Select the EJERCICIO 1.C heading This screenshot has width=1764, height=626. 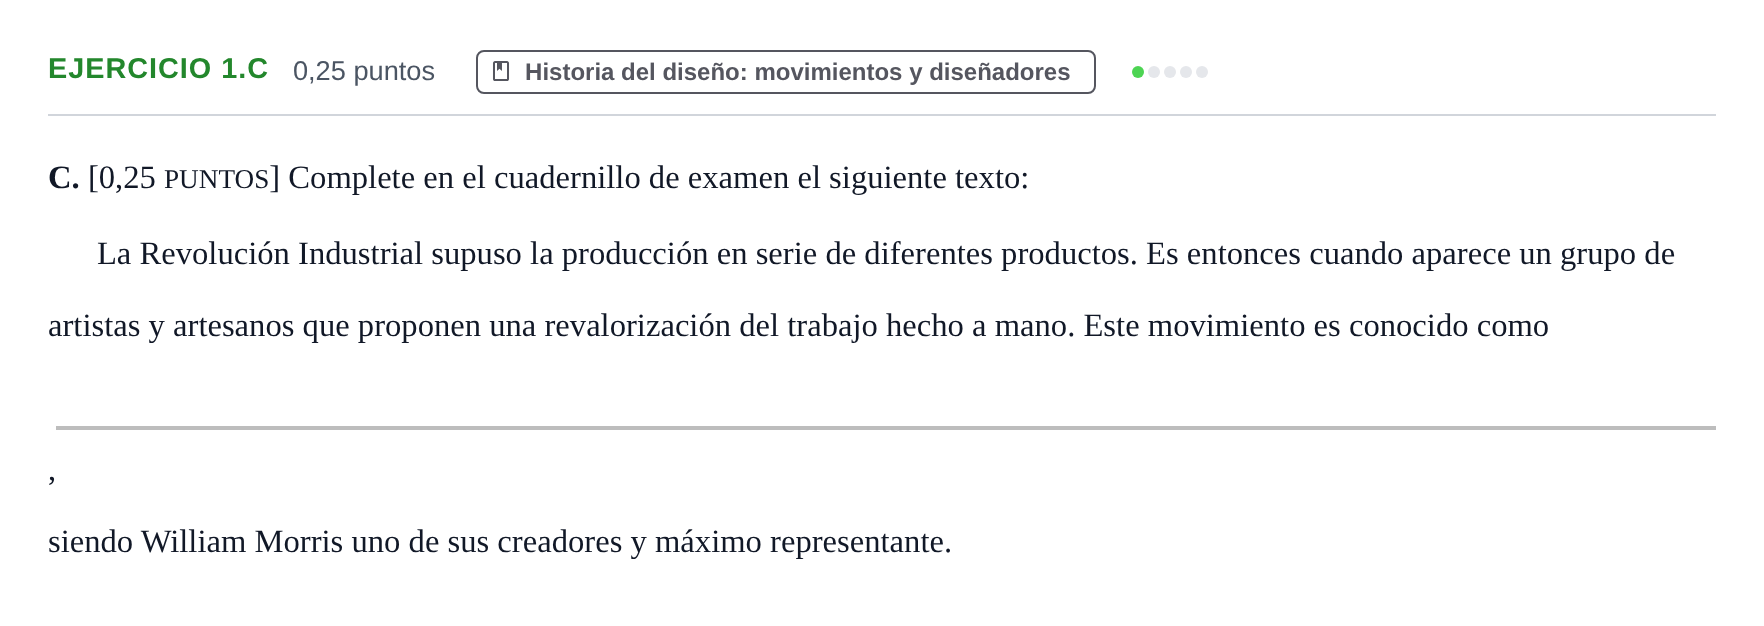158,69
